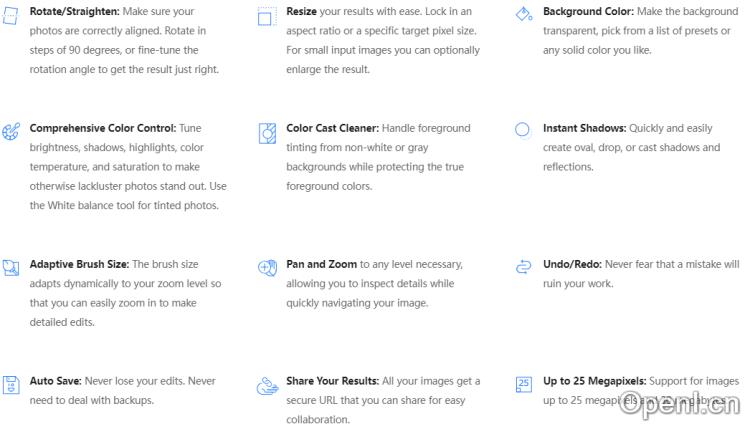Click the "Adaptive Brush Size:" heading
The image size is (750, 424).
point(79,265)
